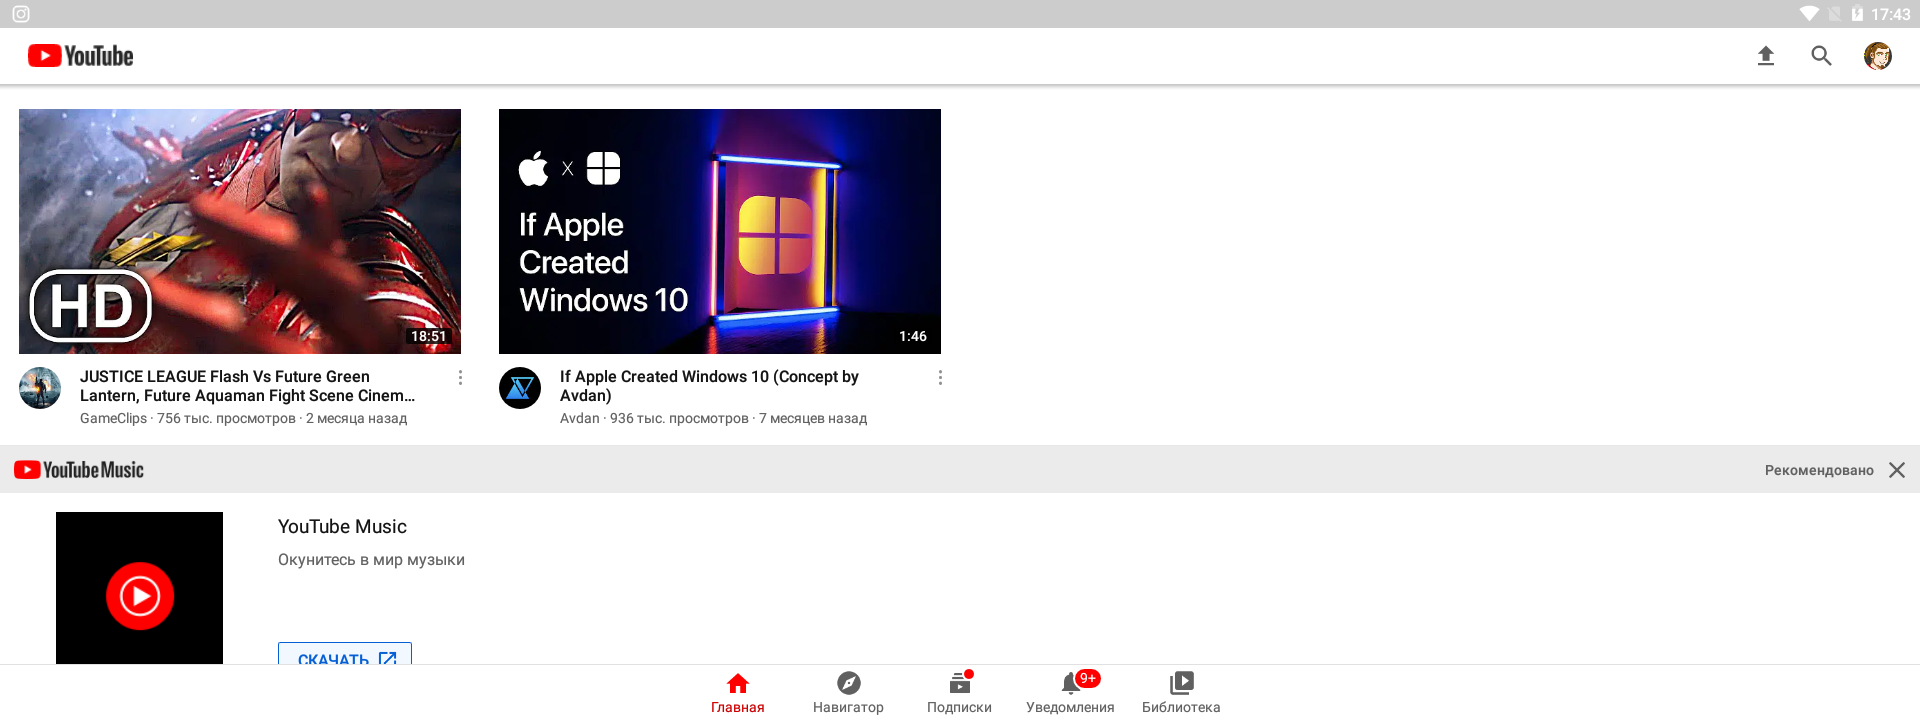This screenshot has height=720, width=1920.
Task: Open options menu for Apple Windows 10 video
Action: pyautogui.click(x=940, y=378)
